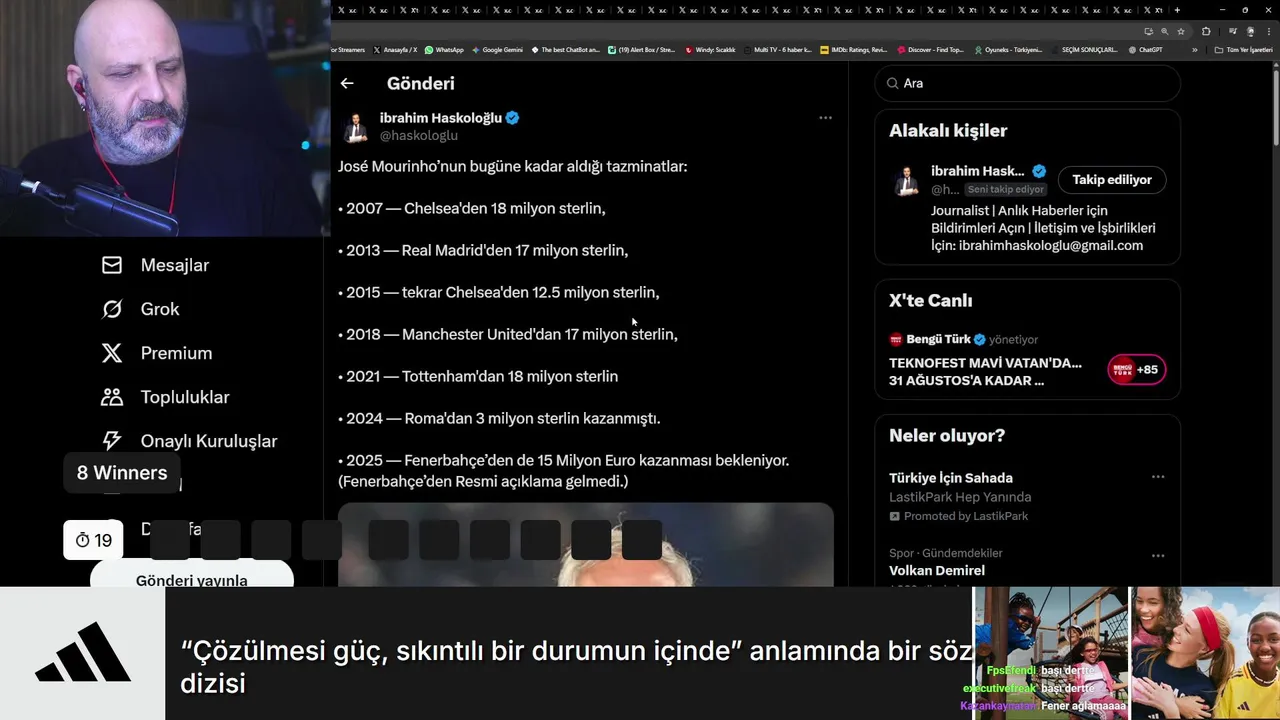Screen dimensions: 1280x720
Task: Click the Promoted by LastikPark label
Action: click(958, 516)
